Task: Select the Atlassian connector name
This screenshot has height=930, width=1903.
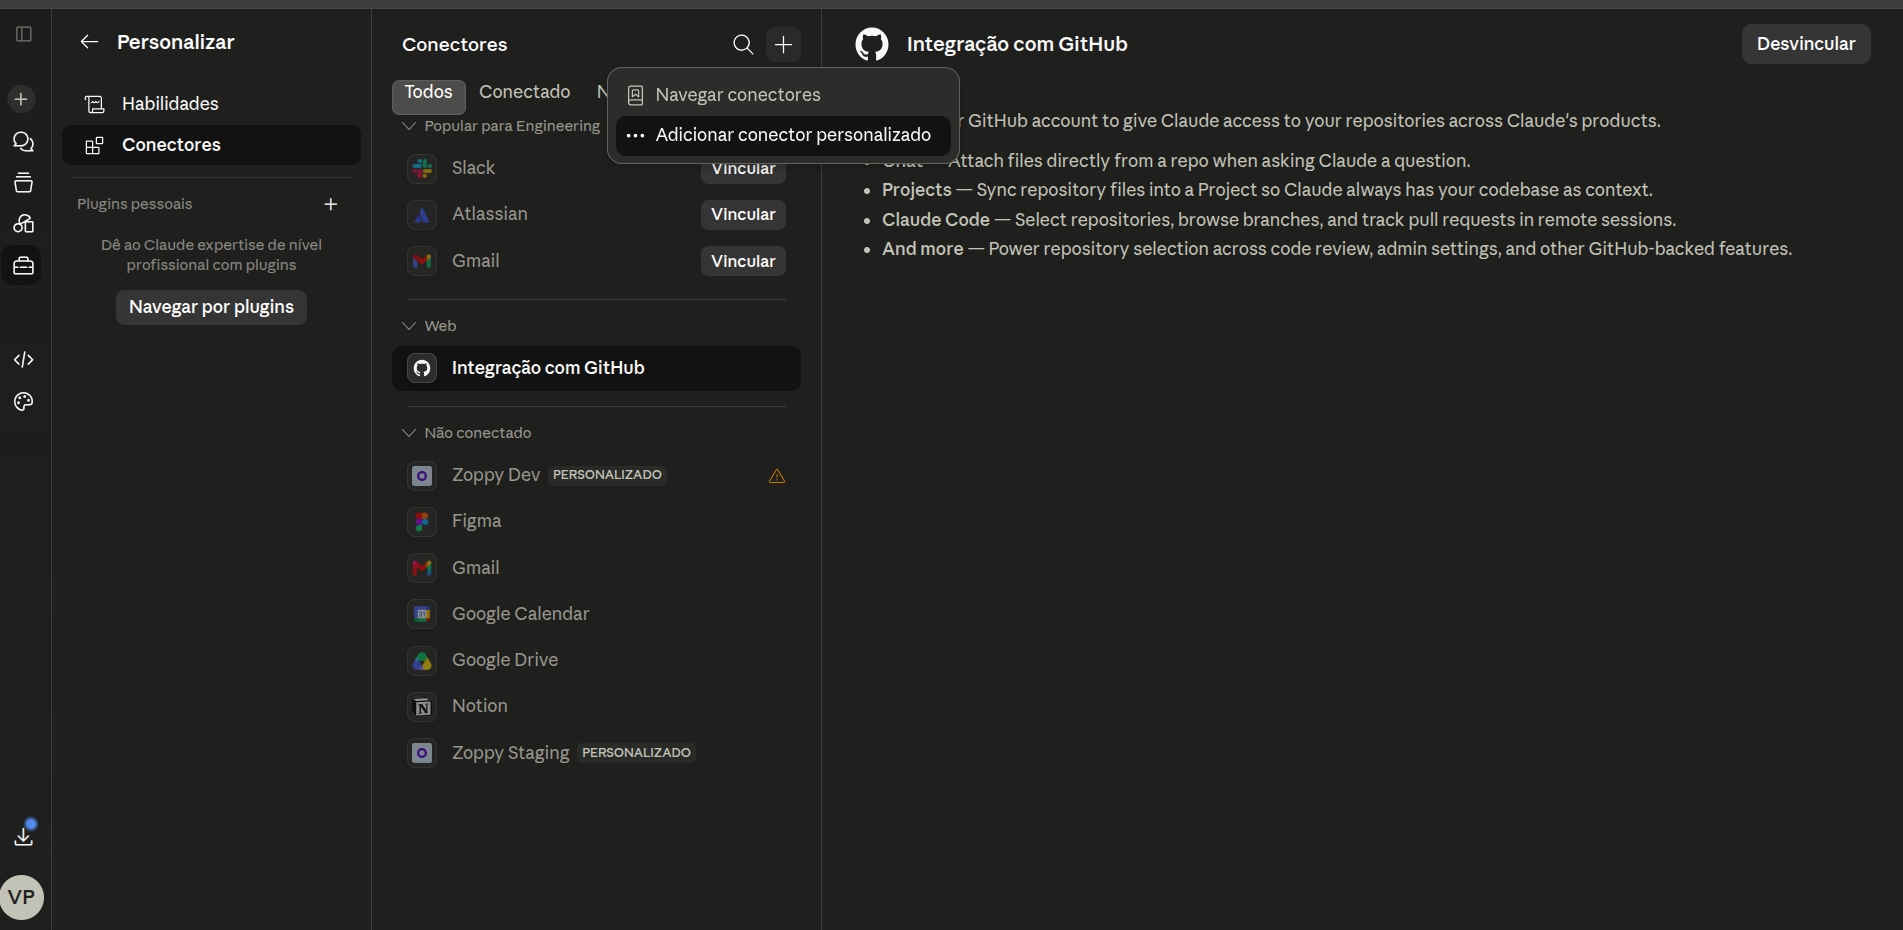Action: click(x=489, y=214)
